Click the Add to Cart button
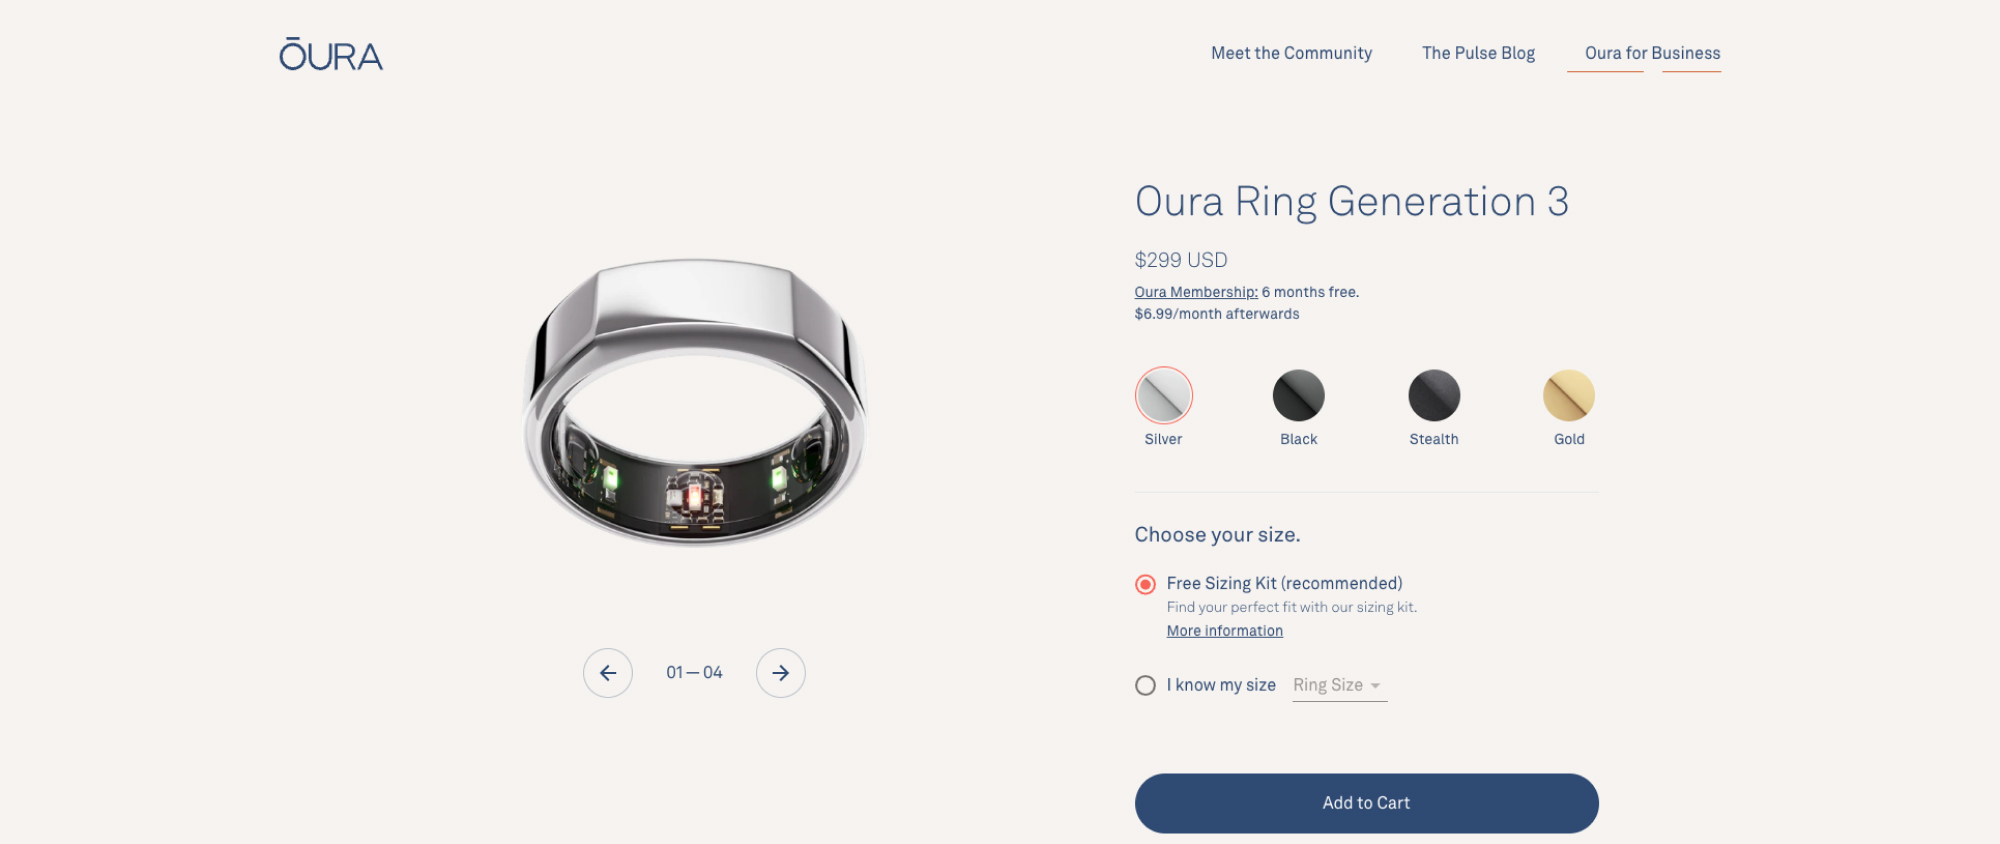Screen dimensions: 2000x844 1366,803
